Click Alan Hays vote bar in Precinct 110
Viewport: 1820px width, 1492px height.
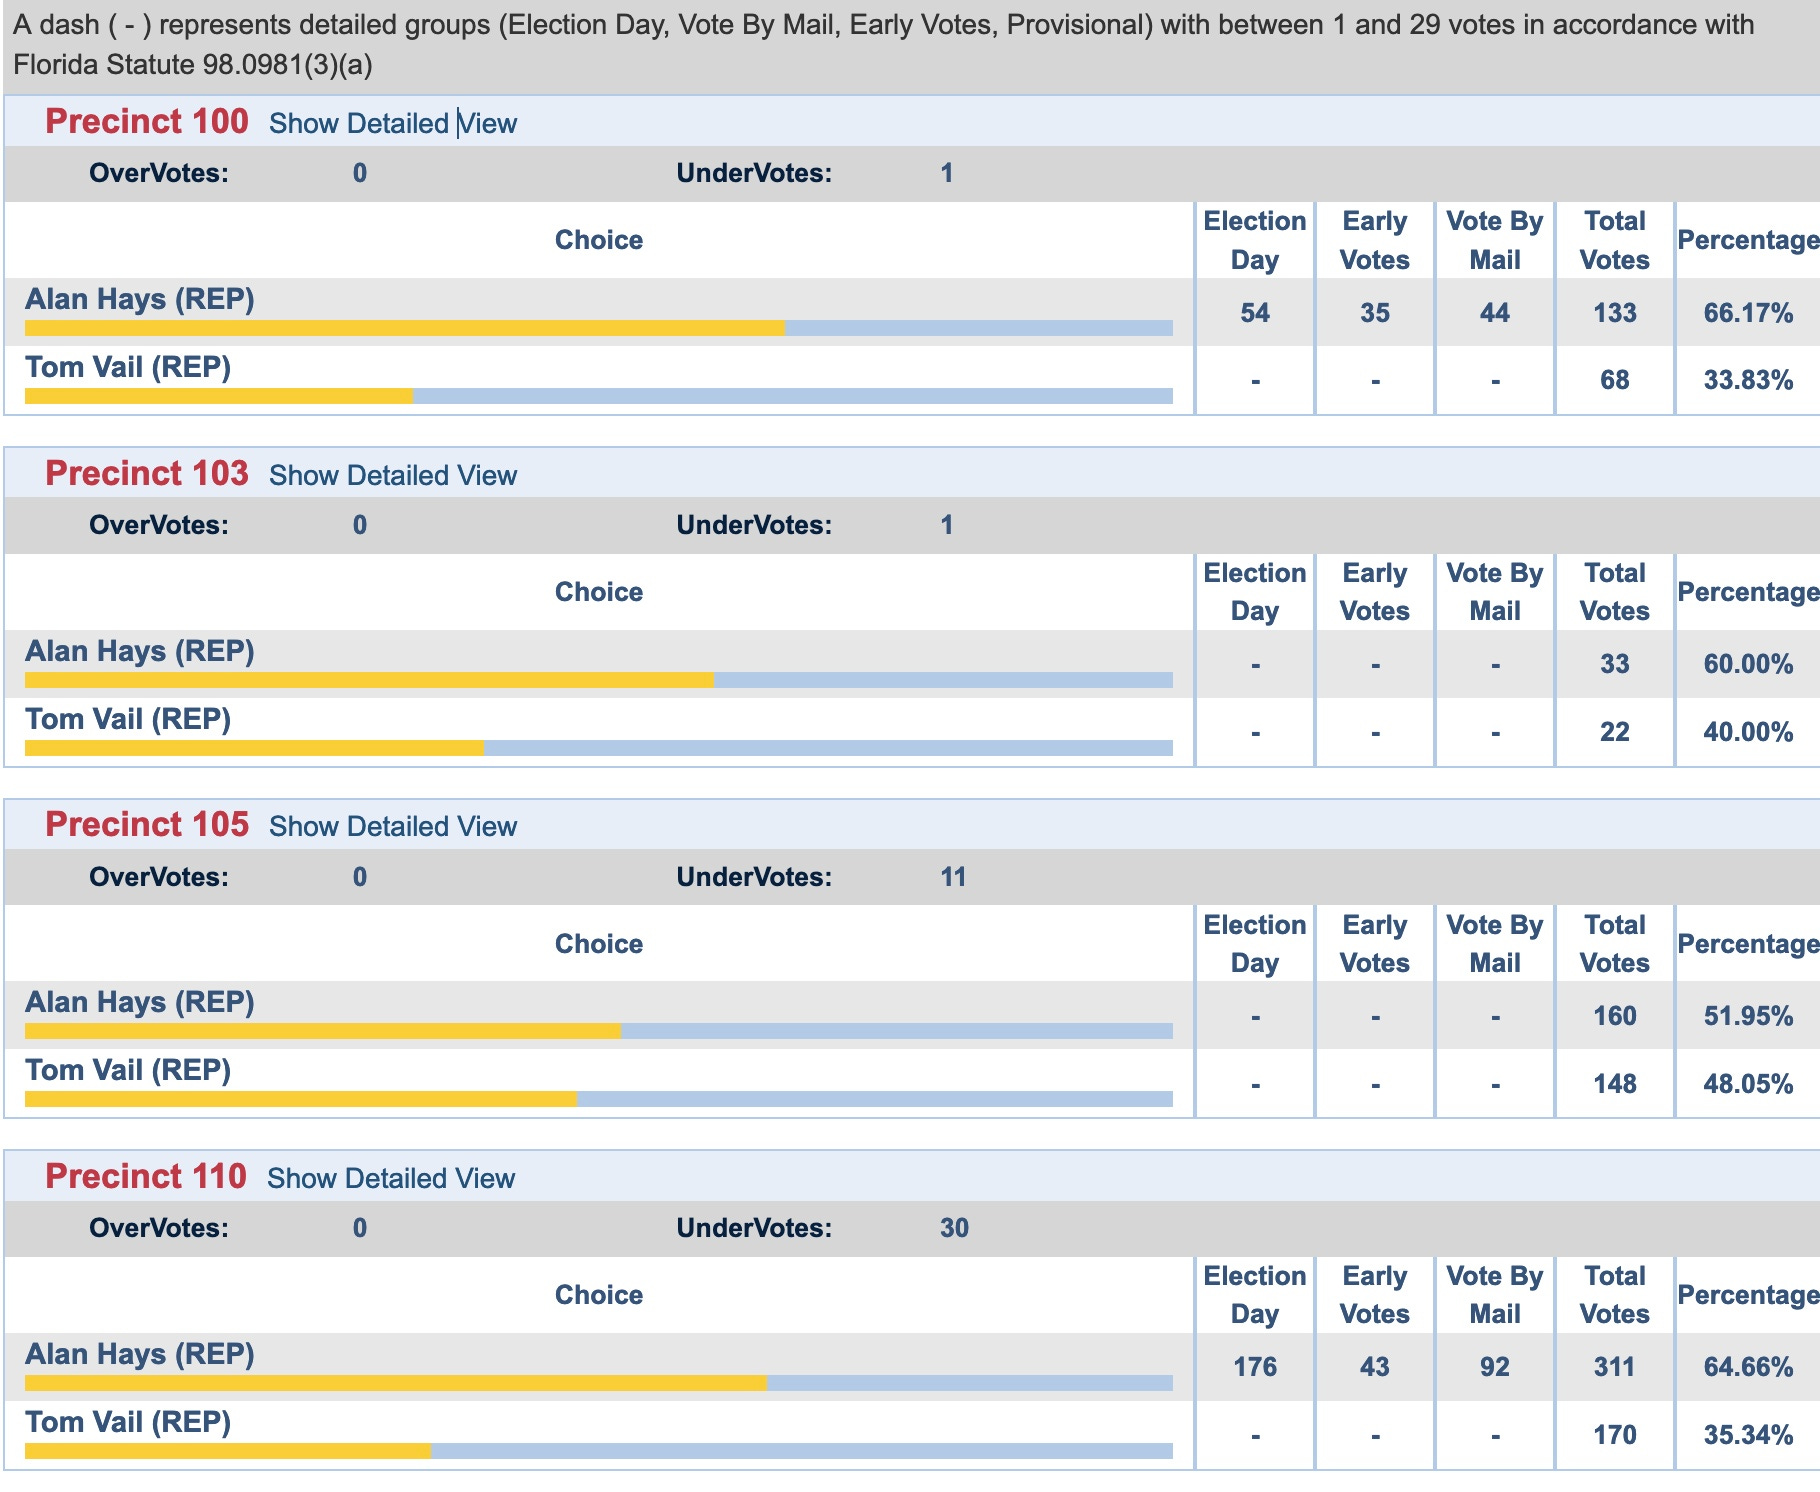599,1383
